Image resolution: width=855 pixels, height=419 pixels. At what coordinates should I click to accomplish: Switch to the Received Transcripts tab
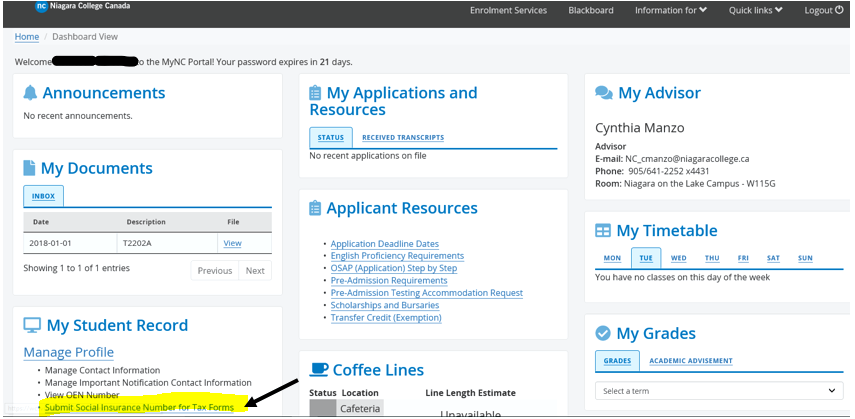point(403,138)
